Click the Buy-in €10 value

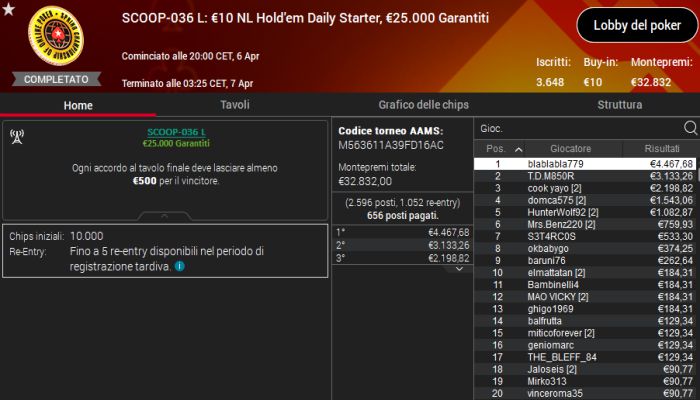(593, 82)
